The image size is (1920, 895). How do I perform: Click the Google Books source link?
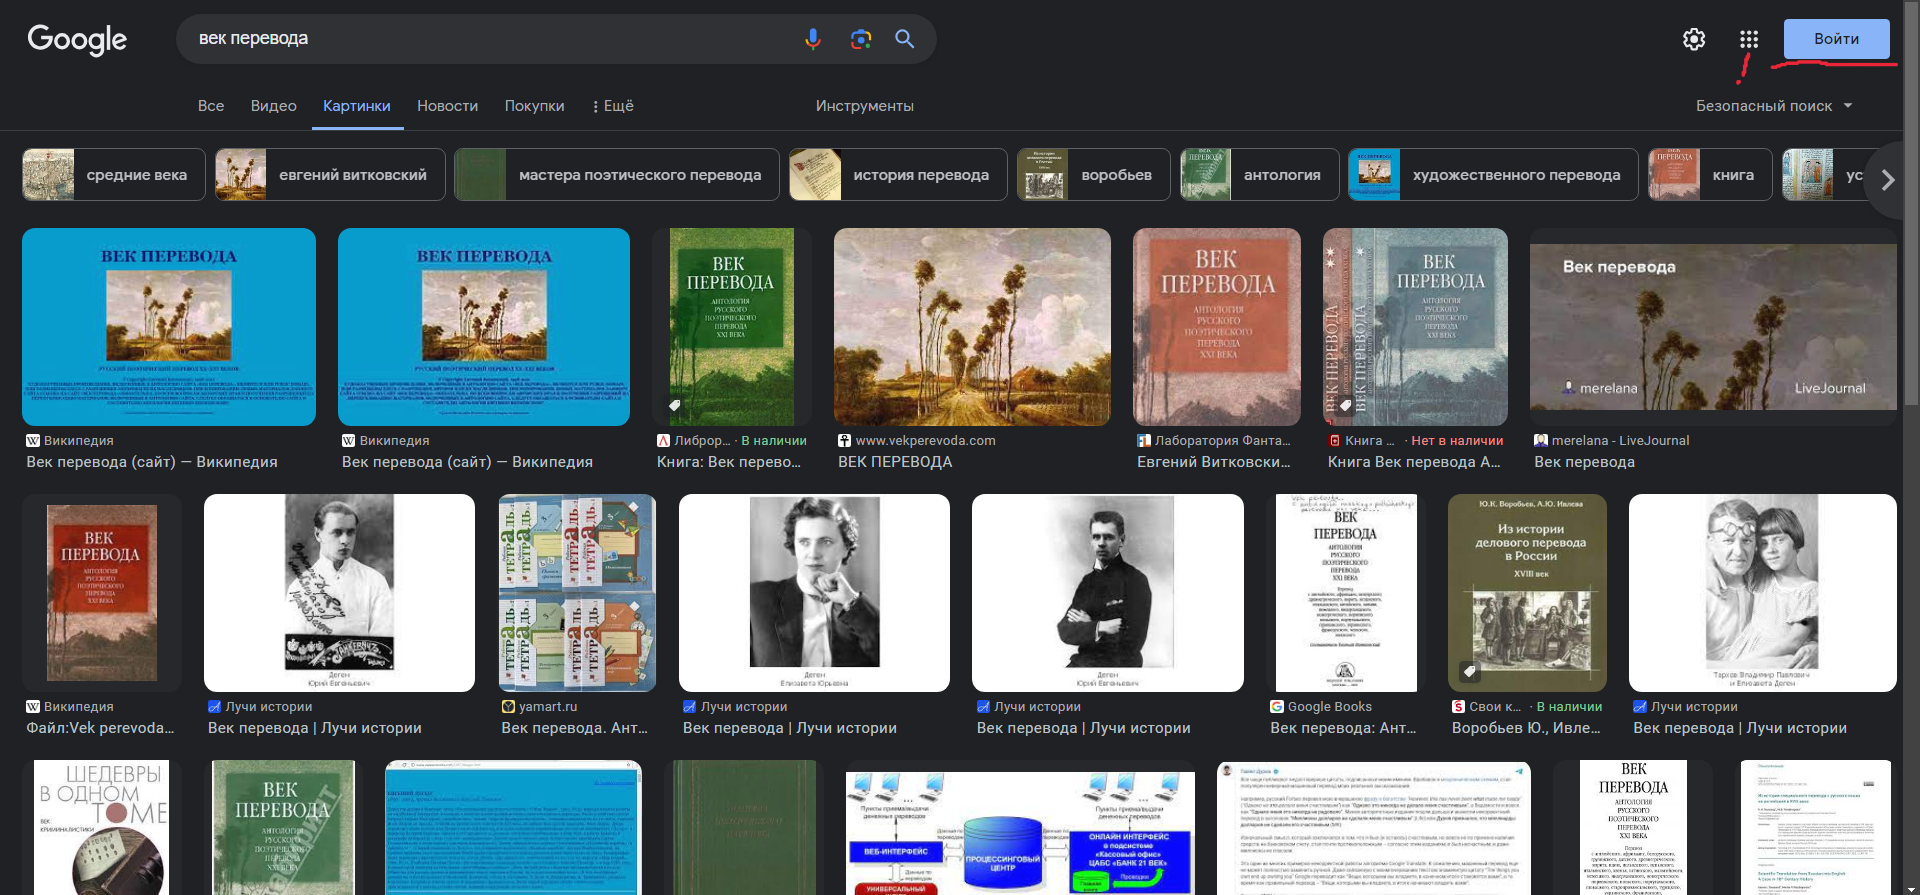(1330, 707)
